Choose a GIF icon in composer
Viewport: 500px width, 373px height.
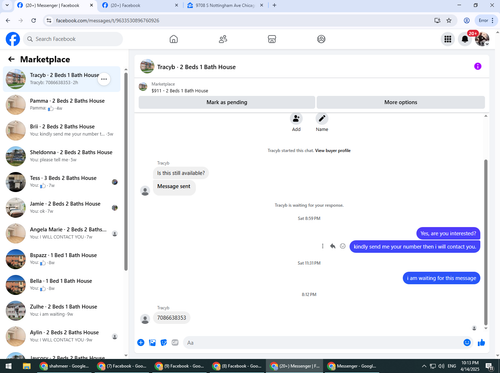click(175, 343)
